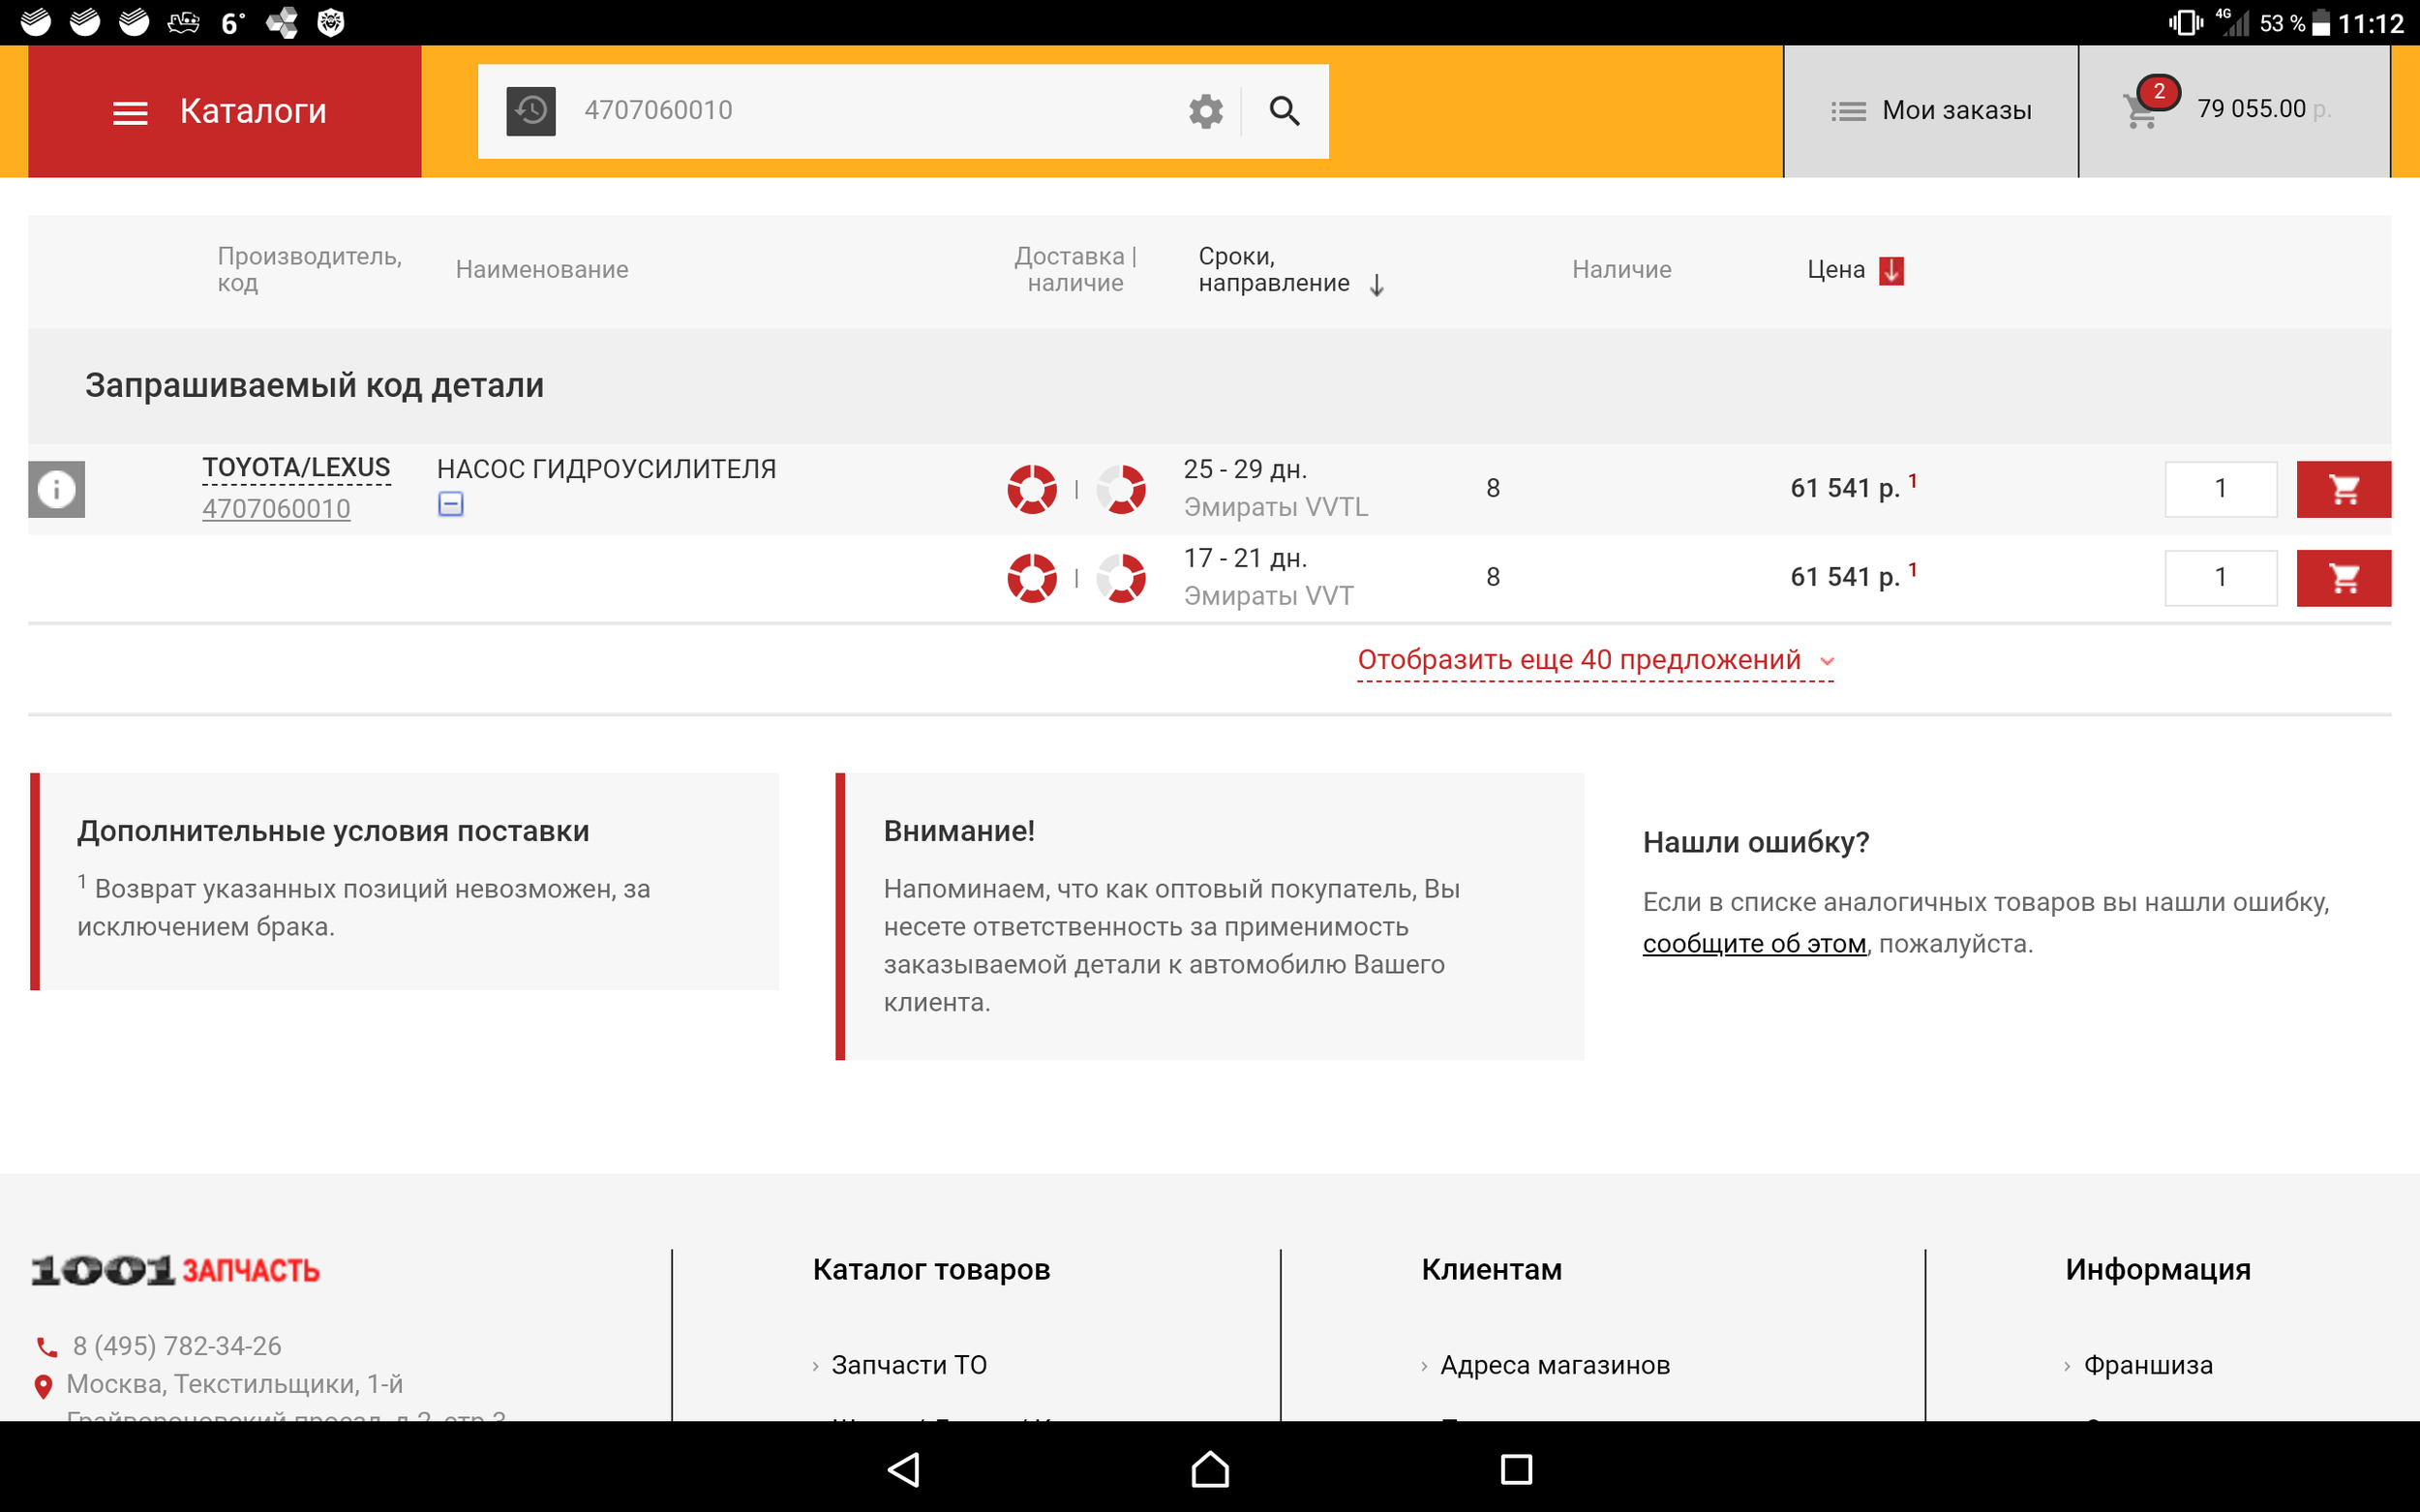The height and width of the screenshot is (1512, 2420).
Task: Click Производитель, код column header
Action: pyautogui.click(x=309, y=270)
